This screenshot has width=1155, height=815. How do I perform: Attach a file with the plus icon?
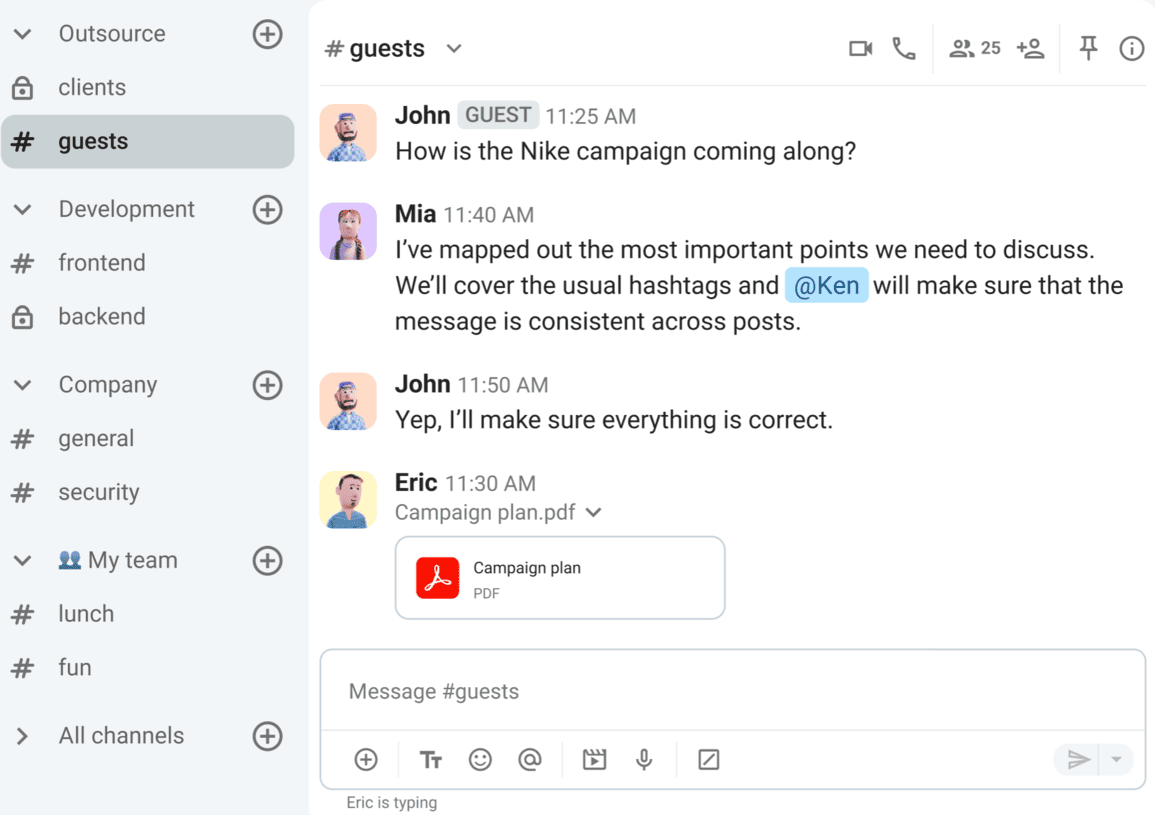click(x=365, y=759)
